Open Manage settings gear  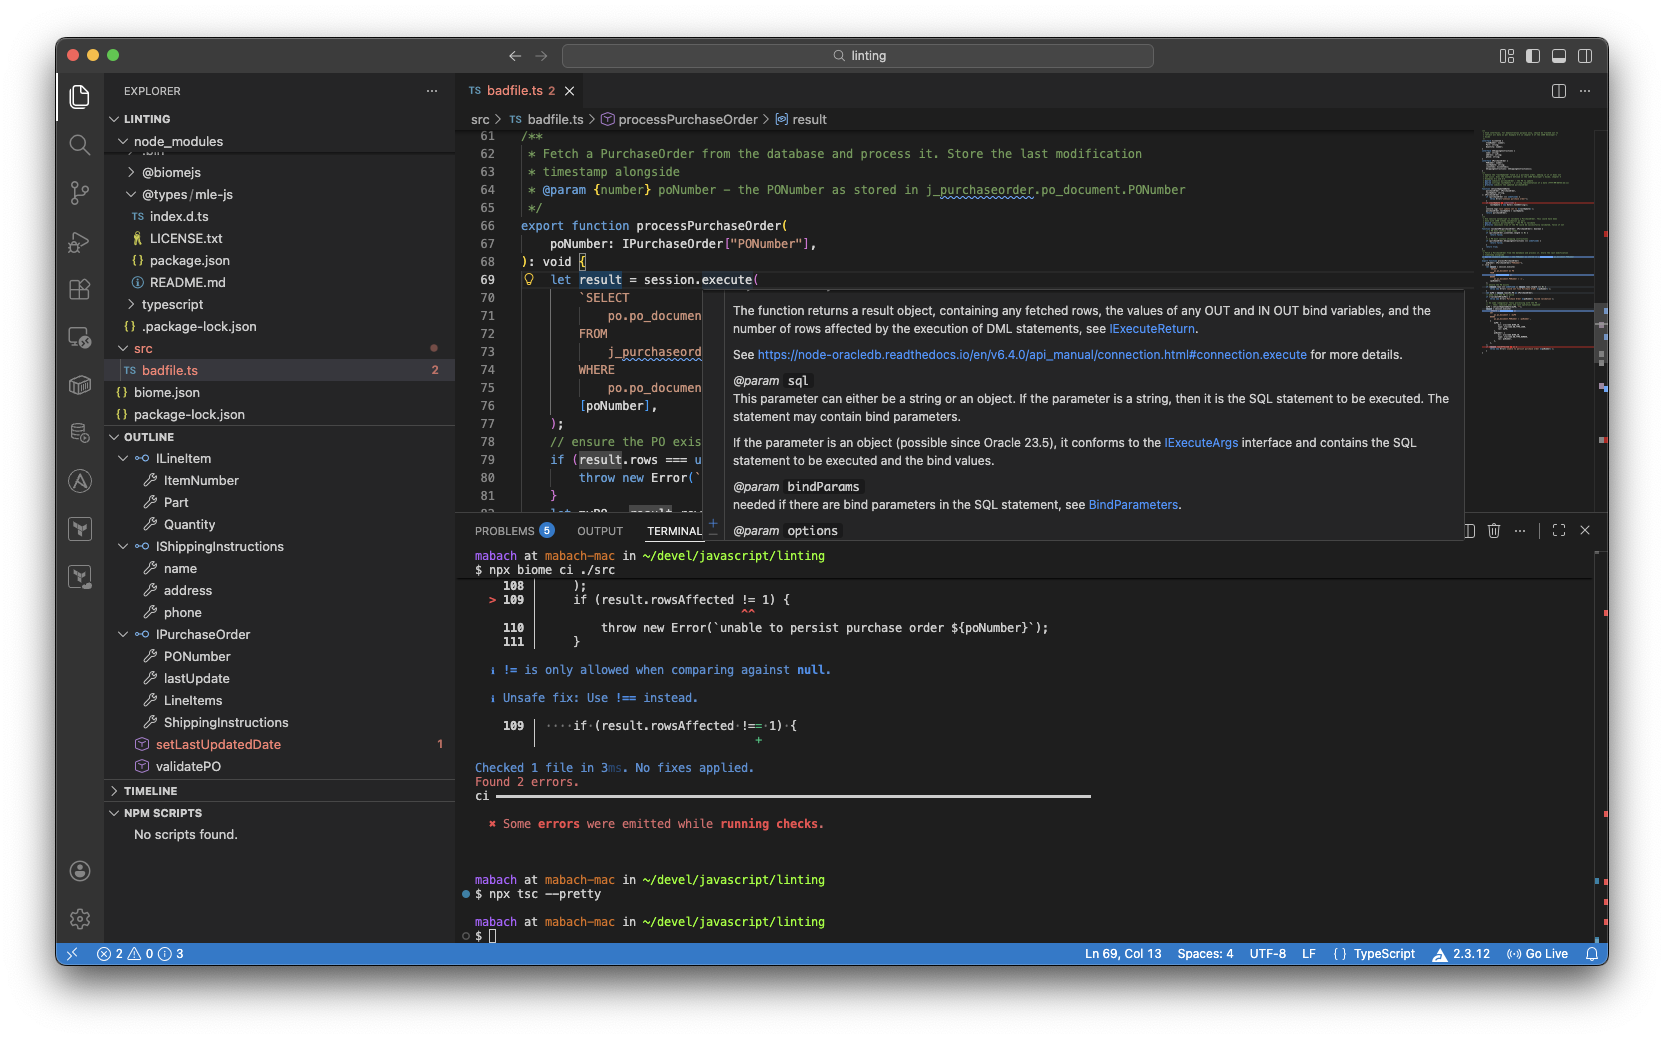tap(80, 918)
